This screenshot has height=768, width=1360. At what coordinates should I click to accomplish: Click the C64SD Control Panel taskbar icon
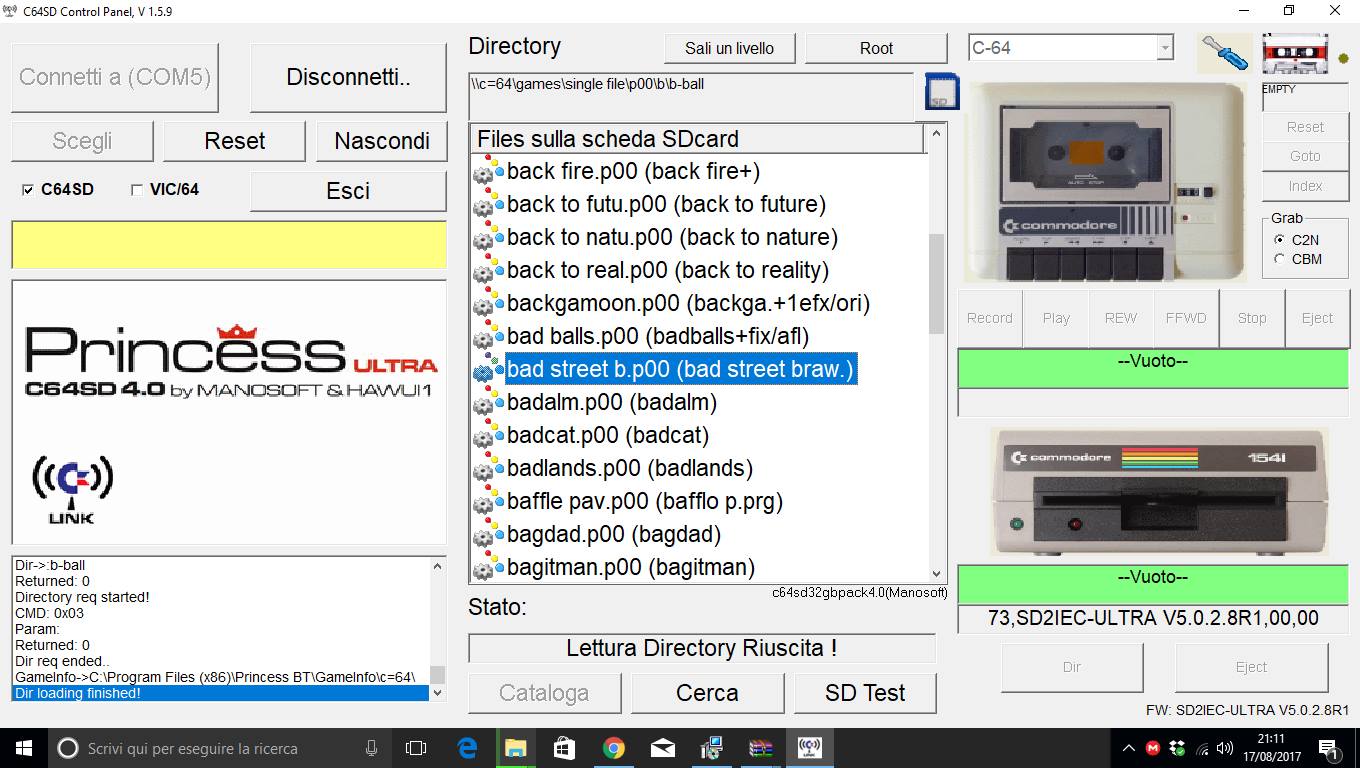pyautogui.click(x=810, y=748)
